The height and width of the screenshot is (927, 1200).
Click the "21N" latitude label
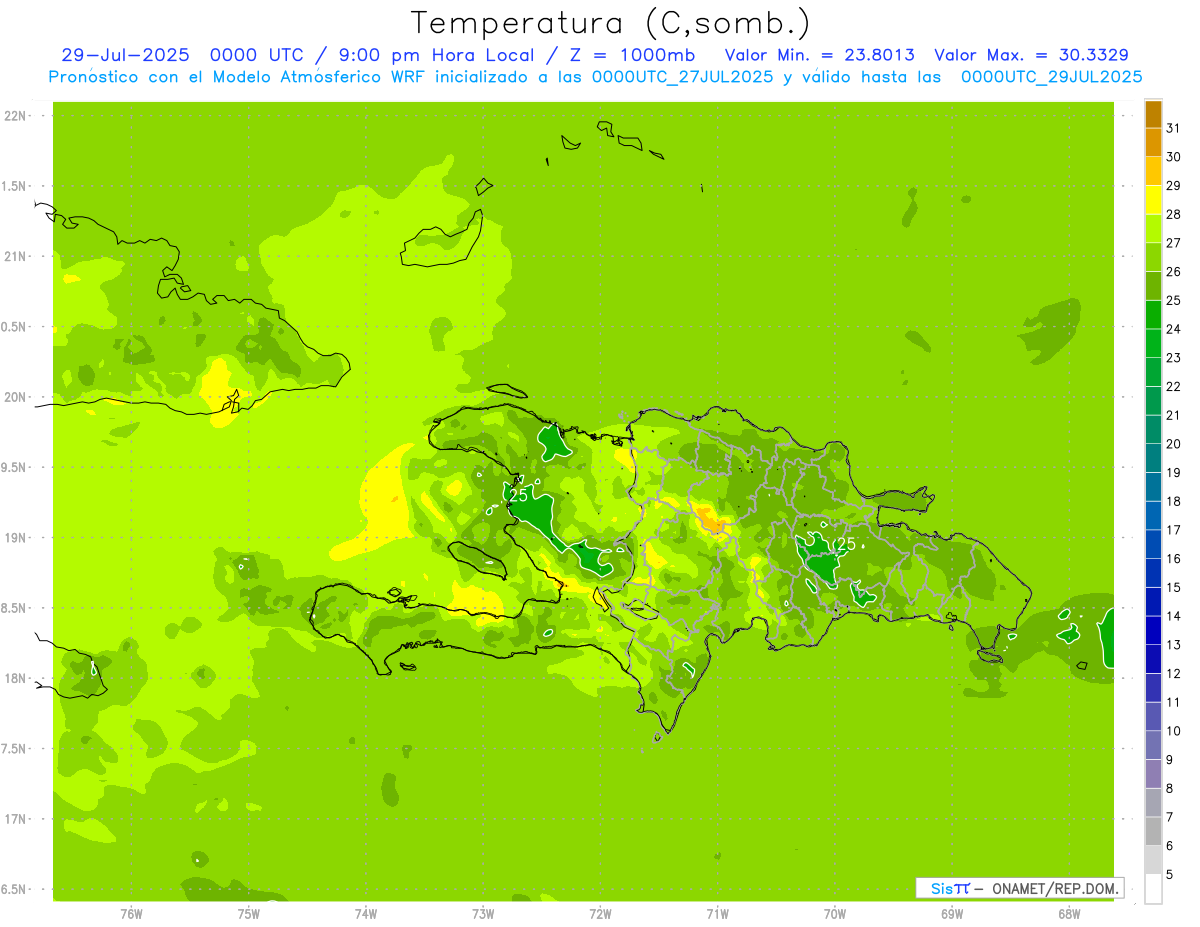(14, 256)
